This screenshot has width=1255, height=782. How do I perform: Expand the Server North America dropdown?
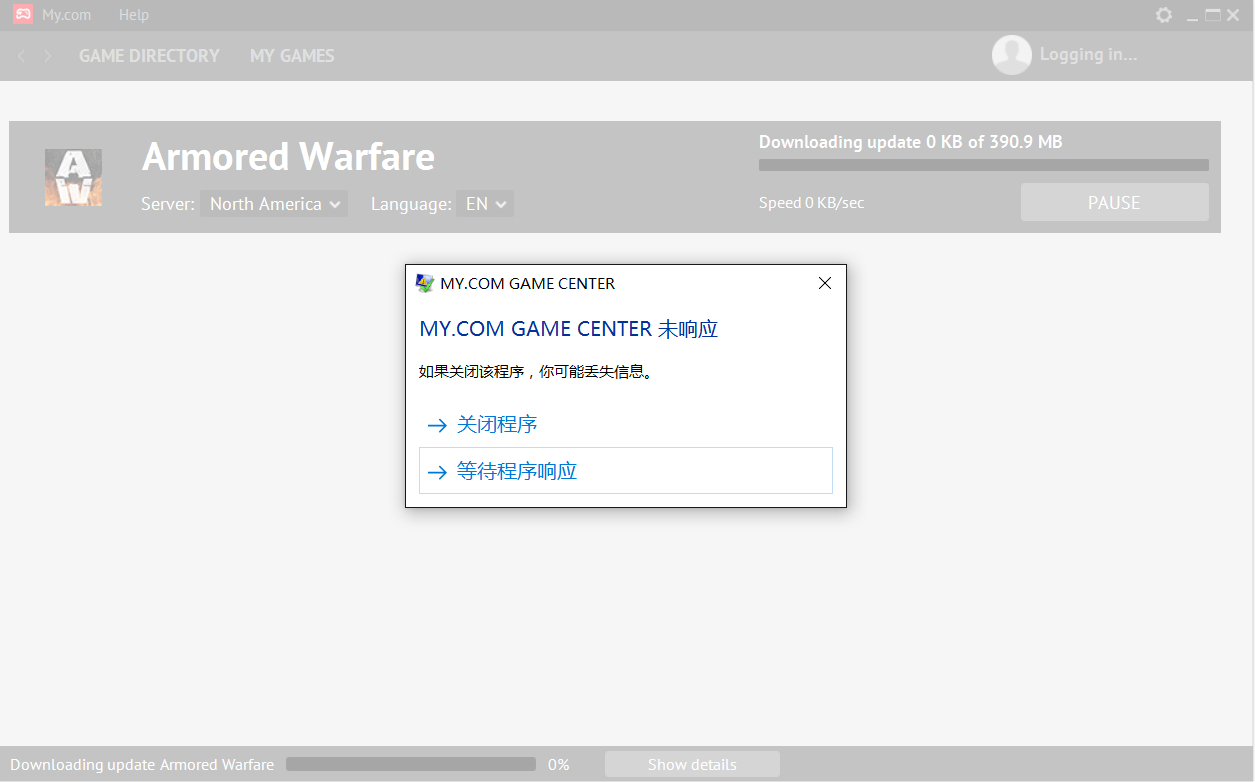pyautogui.click(x=274, y=204)
